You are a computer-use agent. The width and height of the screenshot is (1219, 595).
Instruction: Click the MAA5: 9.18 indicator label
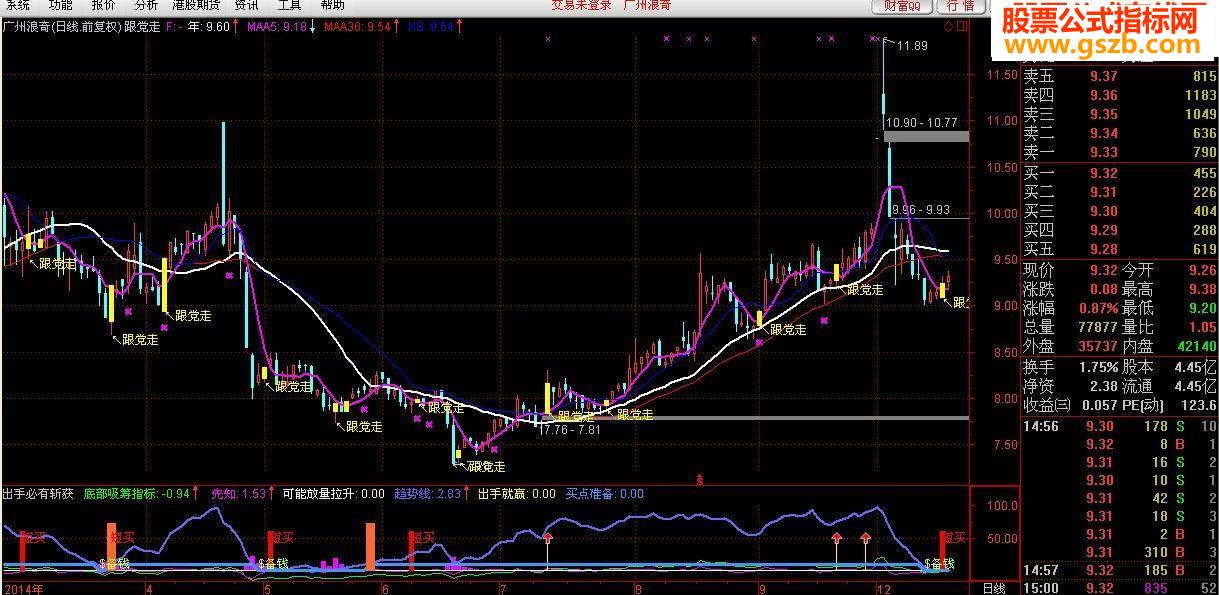coord(275,27)
